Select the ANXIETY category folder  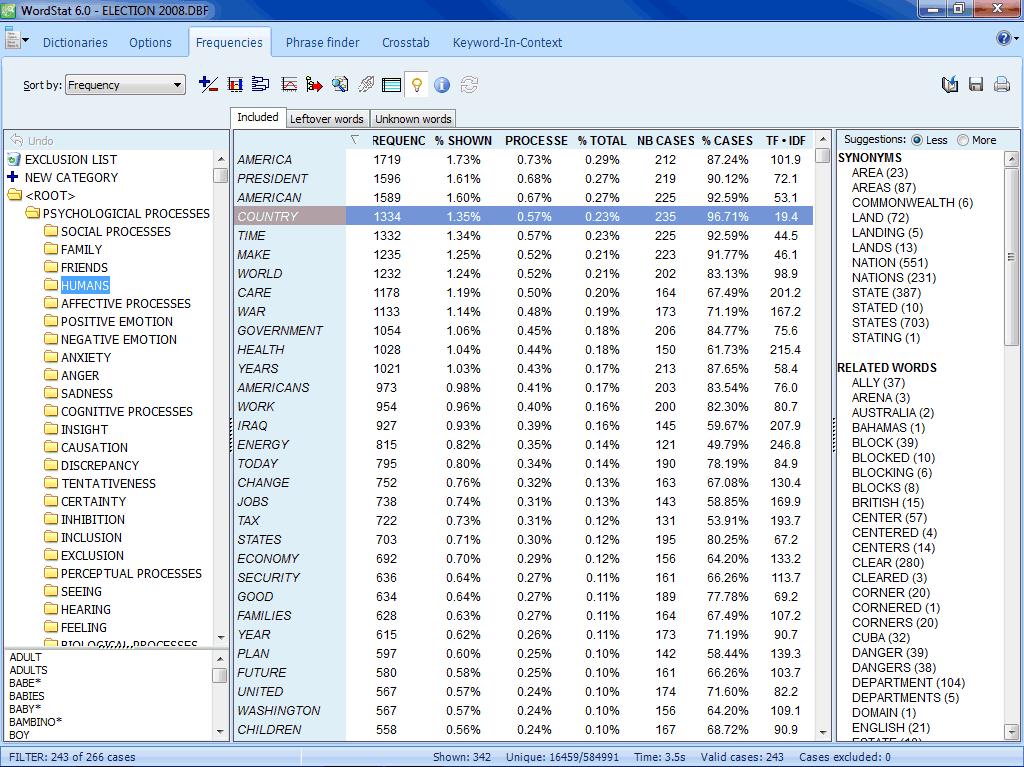[x=86, y=357]
